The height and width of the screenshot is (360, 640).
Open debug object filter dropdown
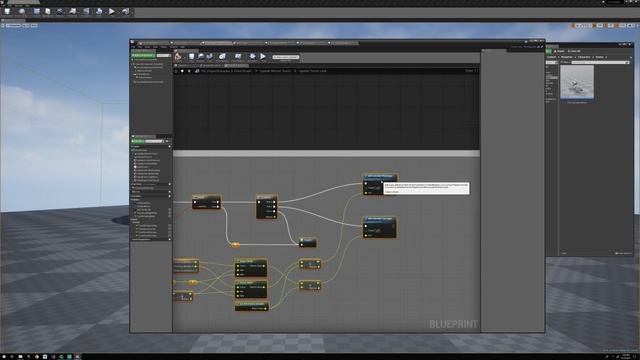pos(286,57)
